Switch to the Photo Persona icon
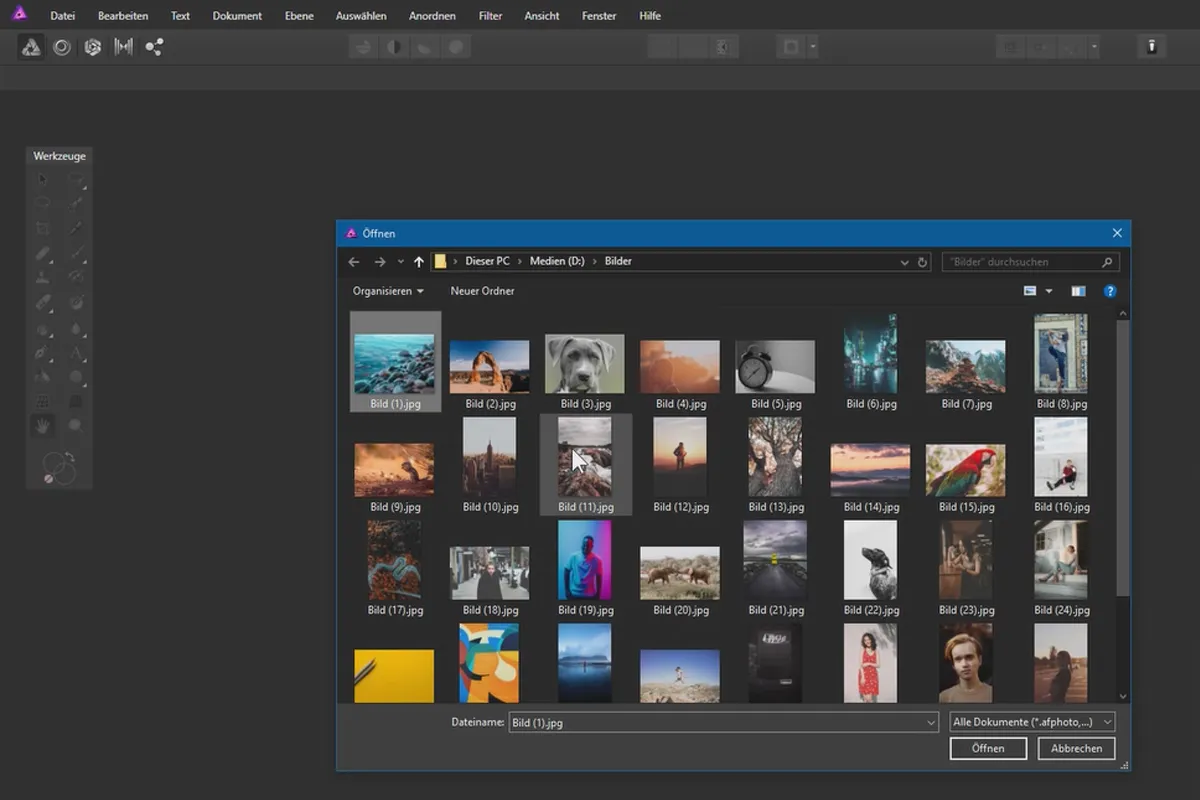1200x800 pixels. 31,47
